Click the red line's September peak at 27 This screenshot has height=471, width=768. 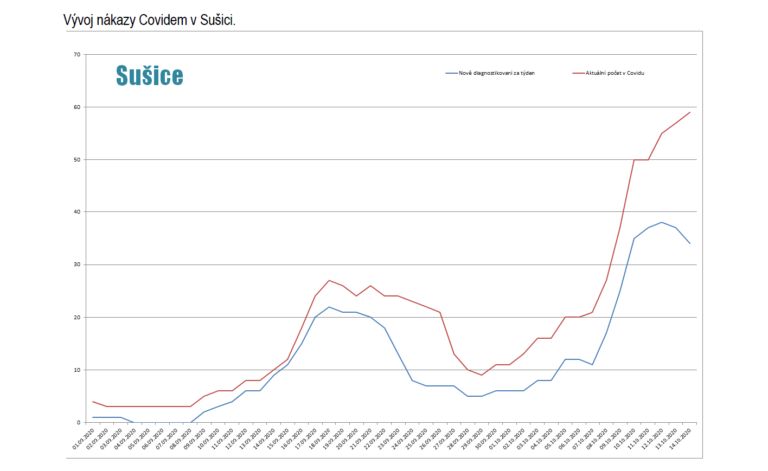329,281
